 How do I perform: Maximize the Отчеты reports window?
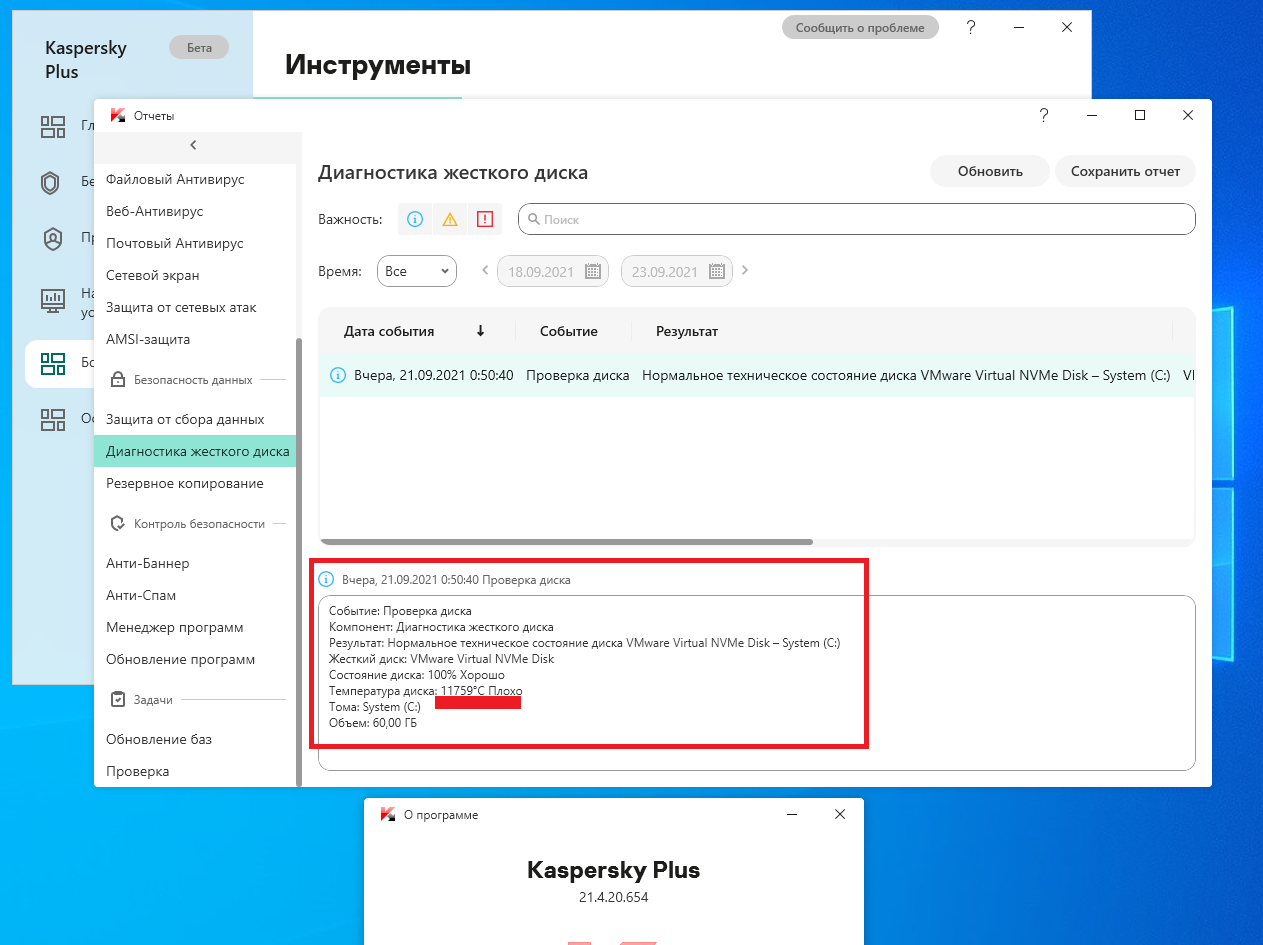point(1140,115)
